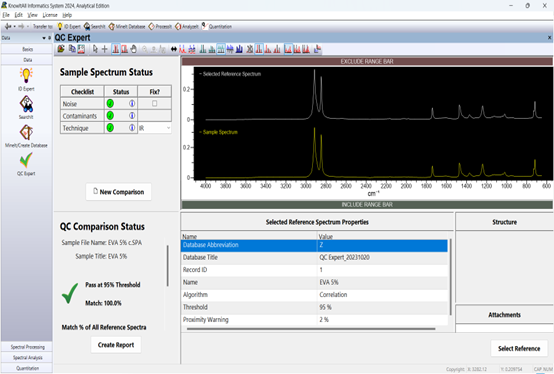Select the Data sidebar section
This screenshot has height=374, width=554.
[27, 60]
